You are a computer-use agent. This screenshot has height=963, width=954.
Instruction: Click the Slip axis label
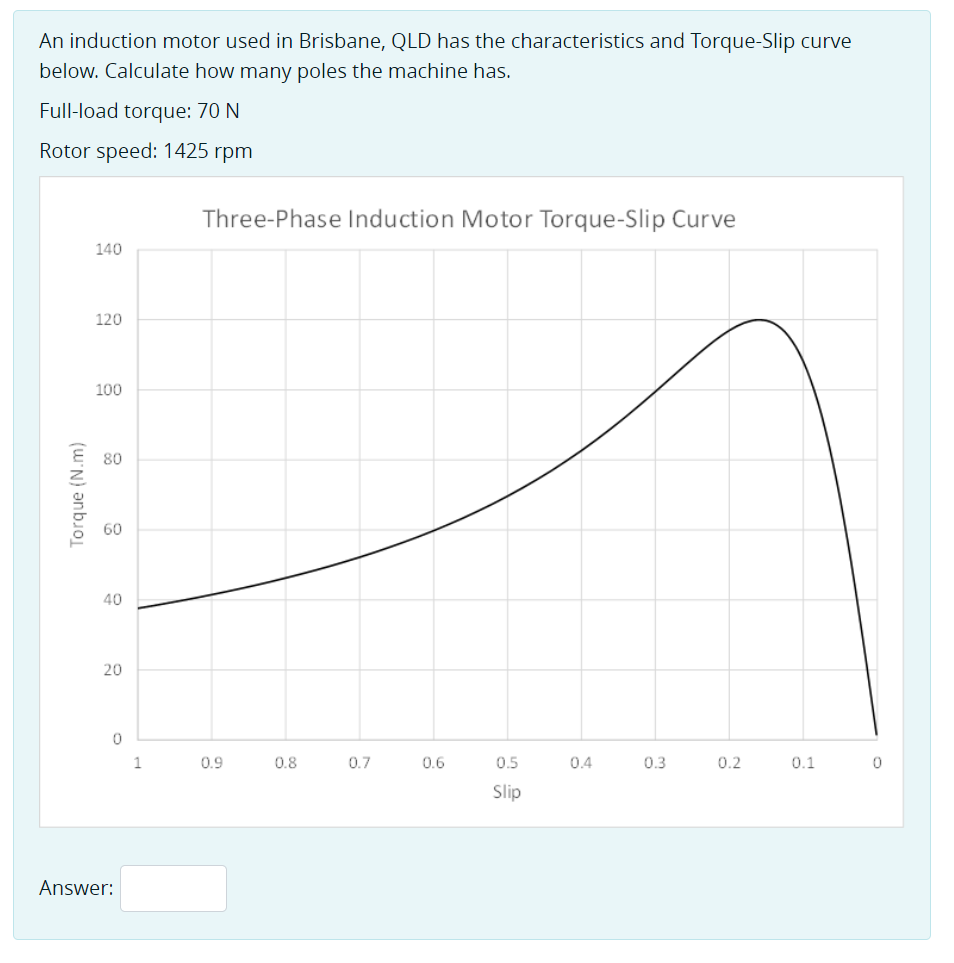point(506,792)
